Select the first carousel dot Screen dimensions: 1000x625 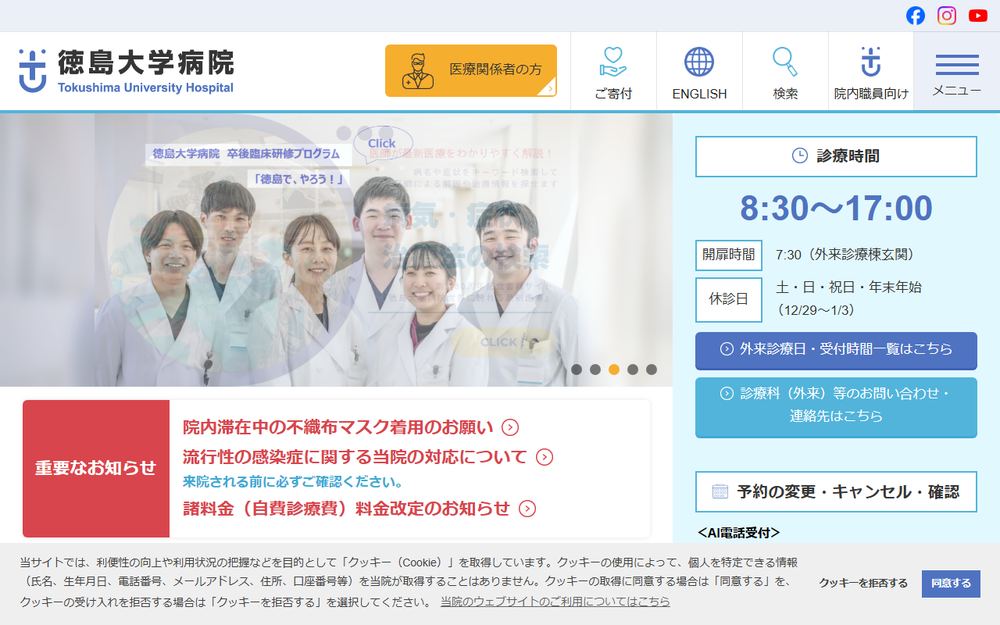[x=577, y=369]
